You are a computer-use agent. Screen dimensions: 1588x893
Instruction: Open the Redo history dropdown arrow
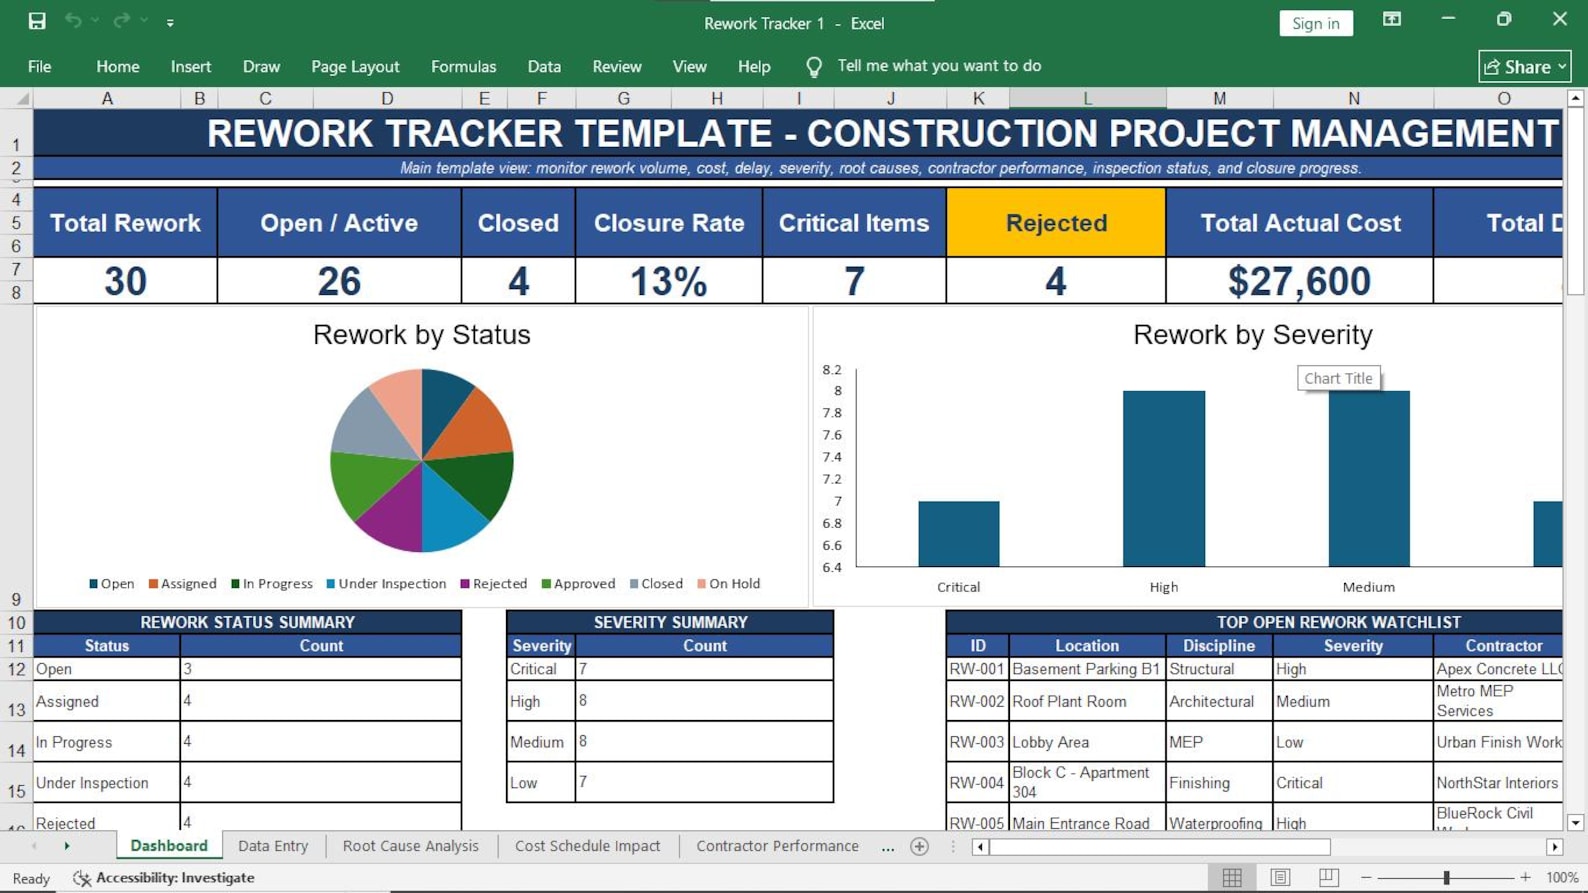(144, 21)
